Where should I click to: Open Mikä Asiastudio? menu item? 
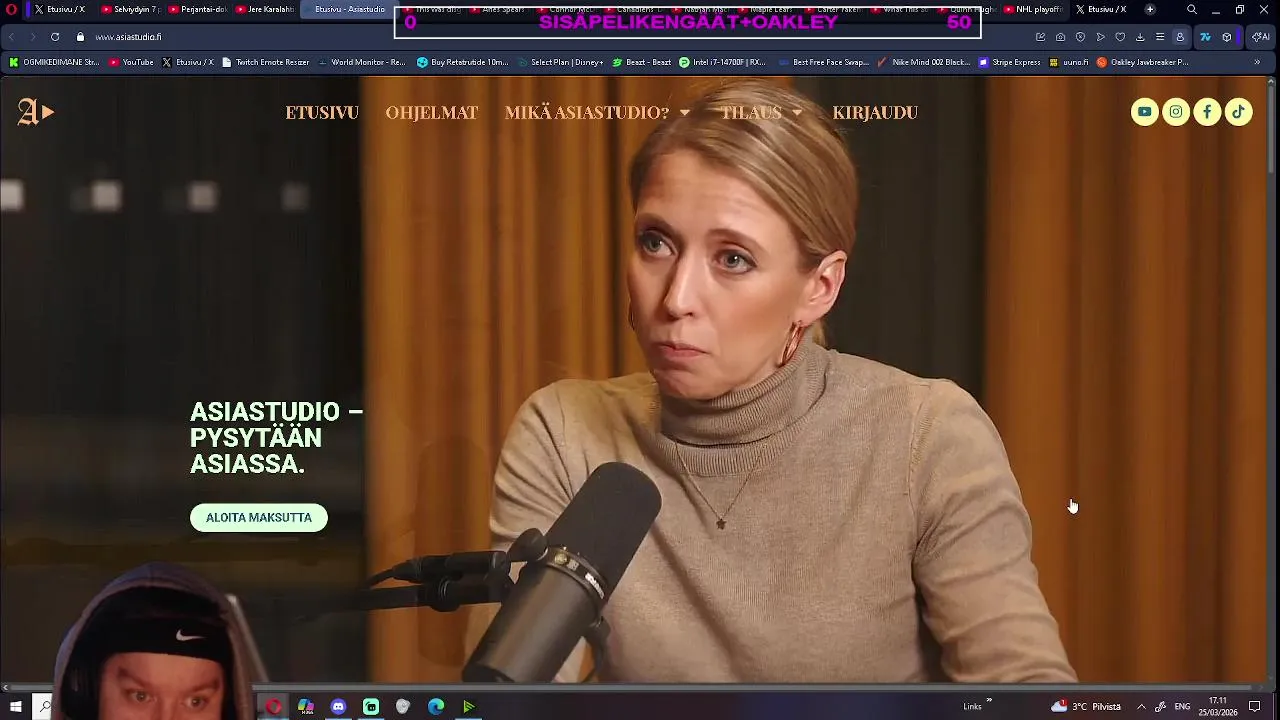(x=587, y=113)
